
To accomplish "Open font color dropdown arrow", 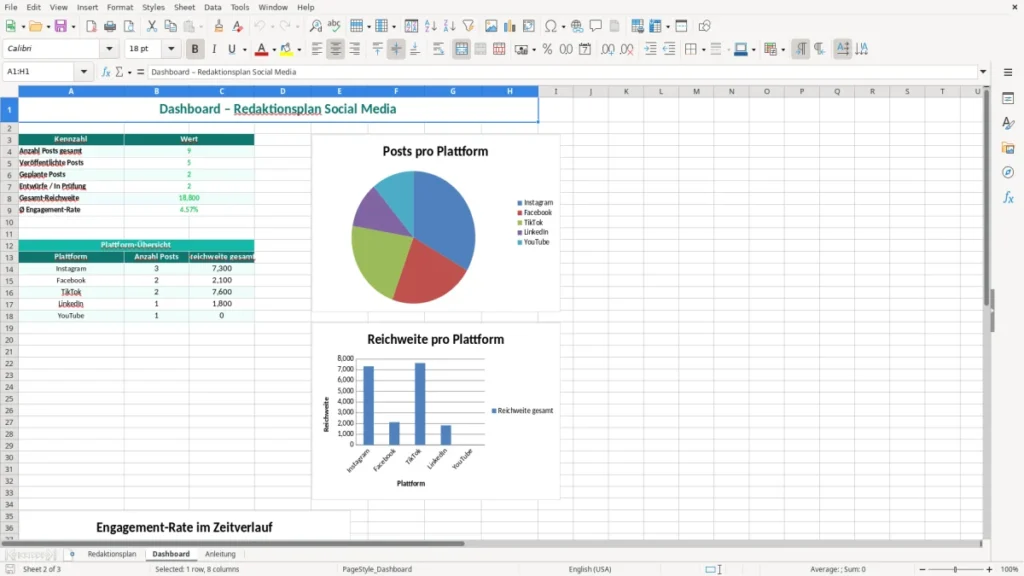I will 274,50.
